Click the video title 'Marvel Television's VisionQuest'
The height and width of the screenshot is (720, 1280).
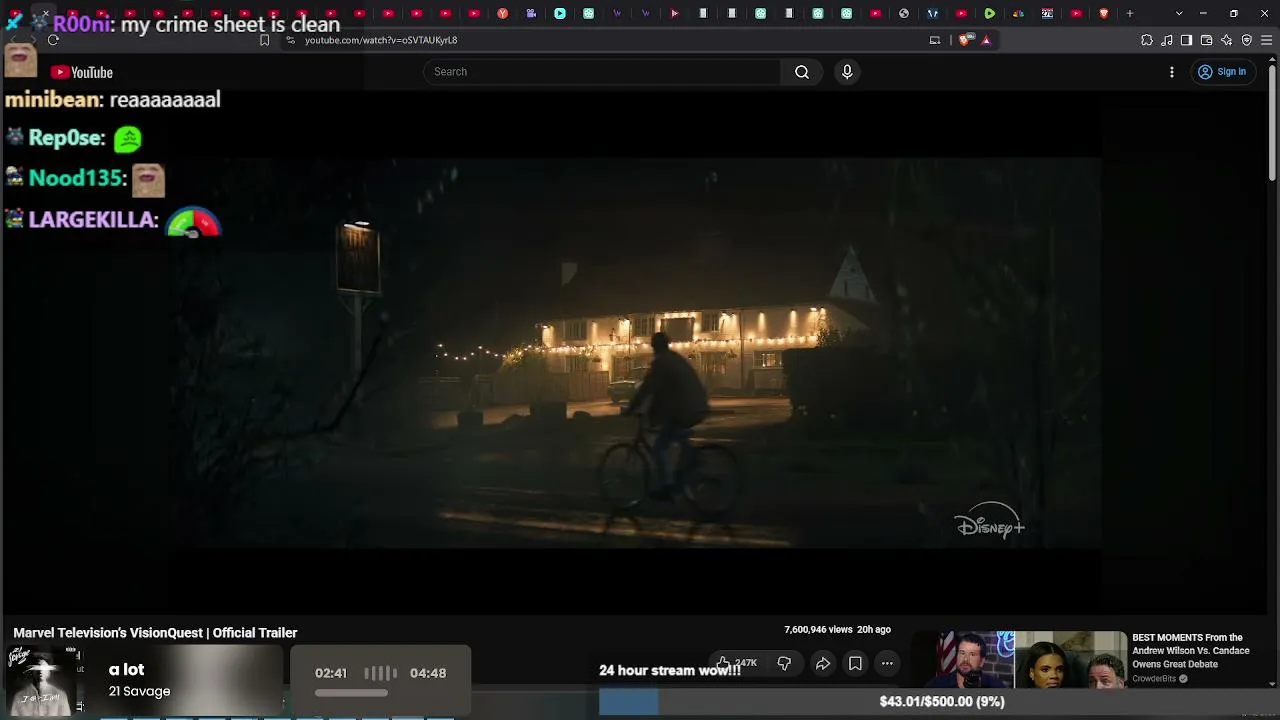tap(155, 633)
